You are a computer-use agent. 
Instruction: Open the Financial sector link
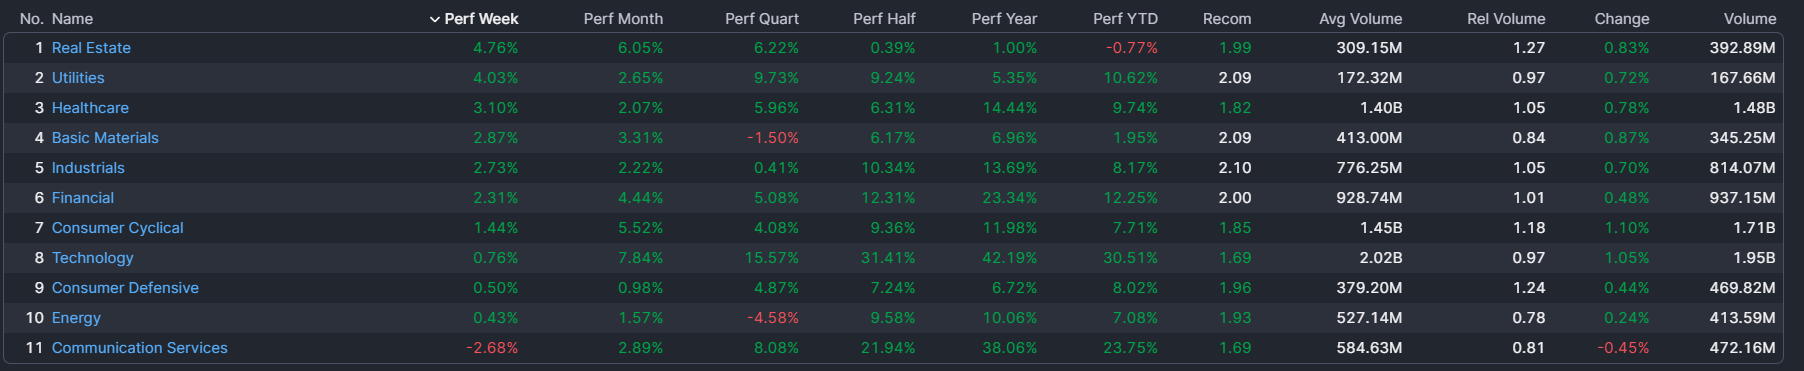[x=83, y=198]
